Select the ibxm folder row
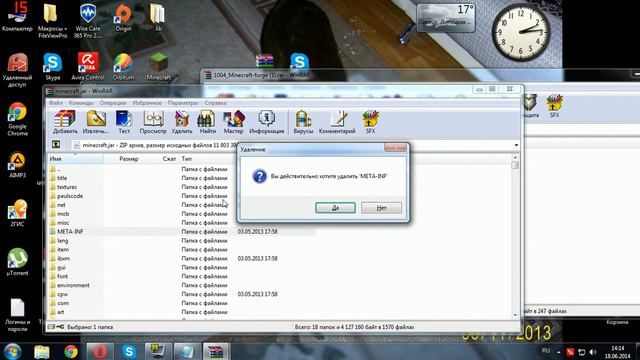Image resolution: width=640 pixels, height=360 pixels. coord(181,258)
